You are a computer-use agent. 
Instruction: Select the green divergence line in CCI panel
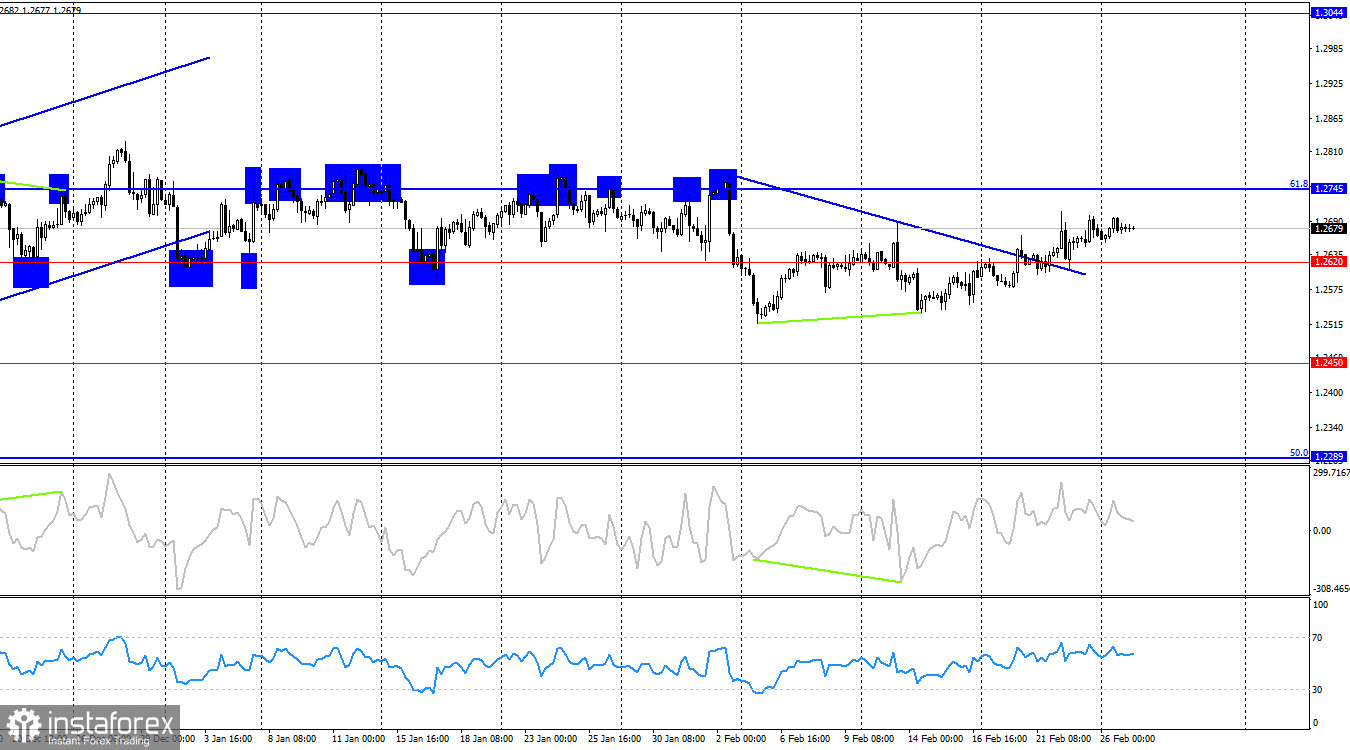(826, 570)
